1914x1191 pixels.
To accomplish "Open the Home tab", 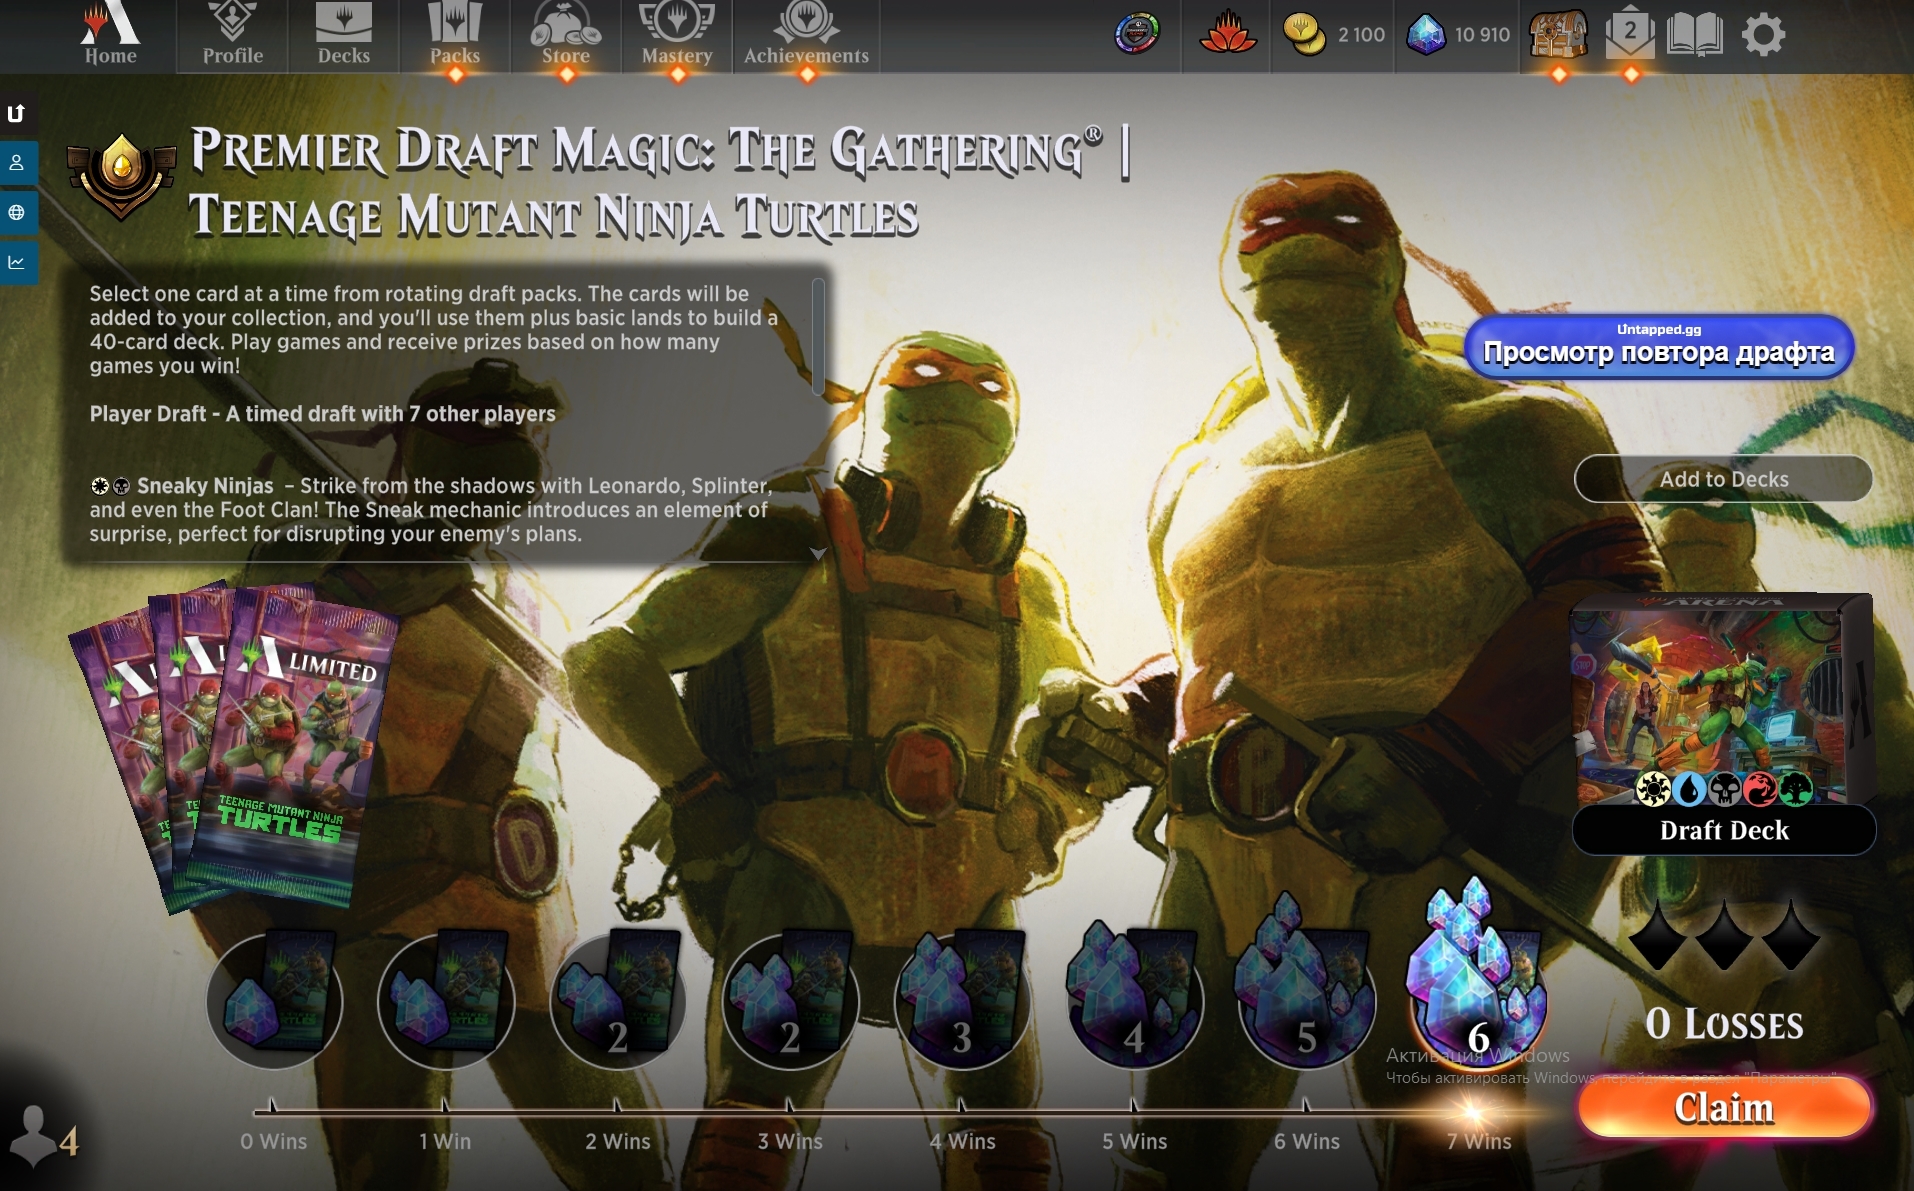I will (110, 36).
